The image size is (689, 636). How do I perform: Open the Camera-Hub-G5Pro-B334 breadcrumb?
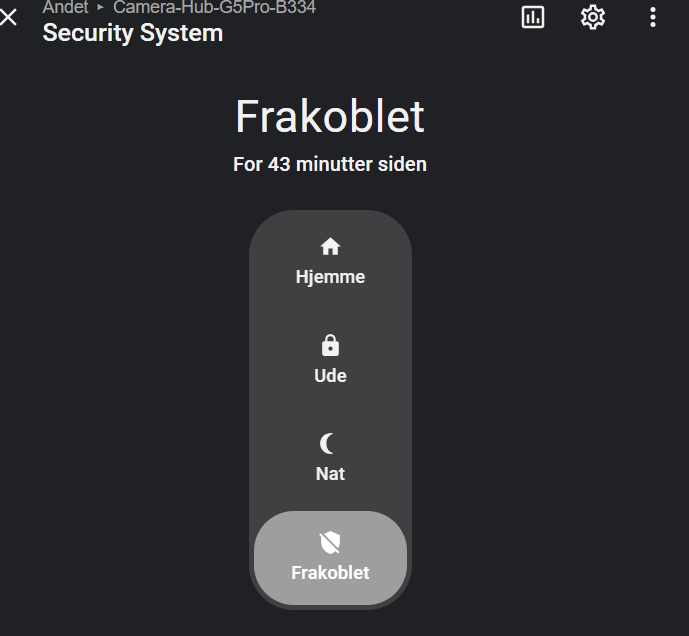click(214, 7)
